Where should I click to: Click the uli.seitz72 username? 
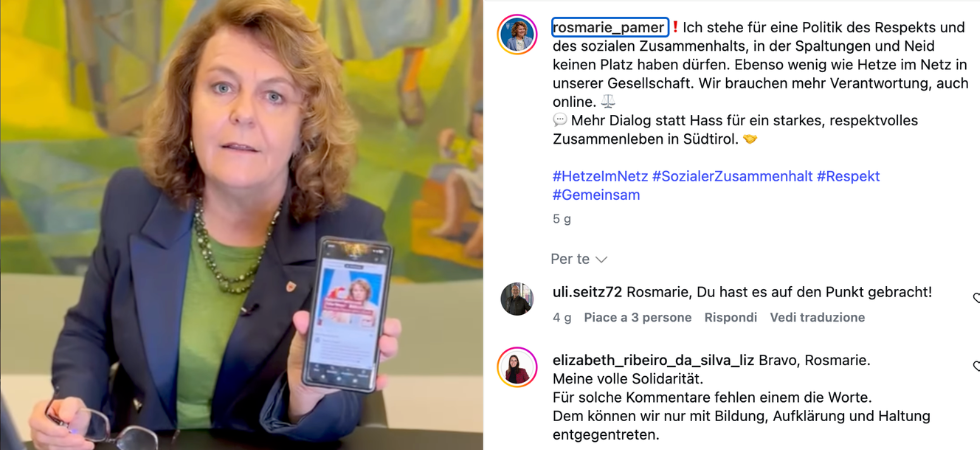point(588,292)
